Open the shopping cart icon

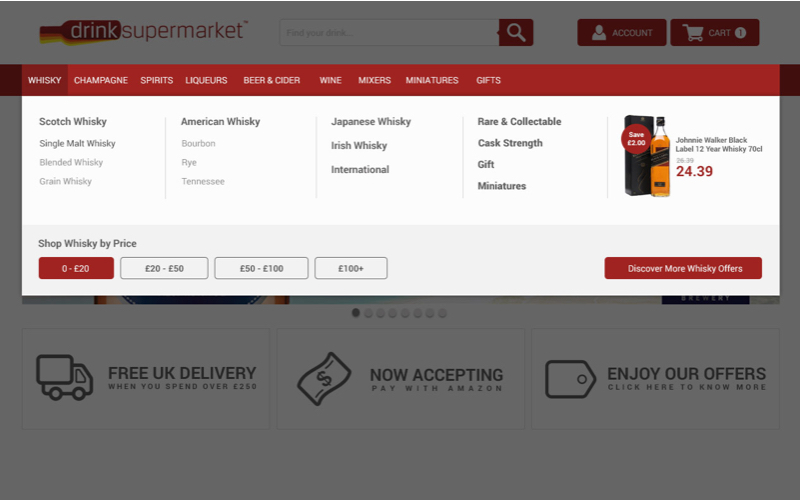693,33
